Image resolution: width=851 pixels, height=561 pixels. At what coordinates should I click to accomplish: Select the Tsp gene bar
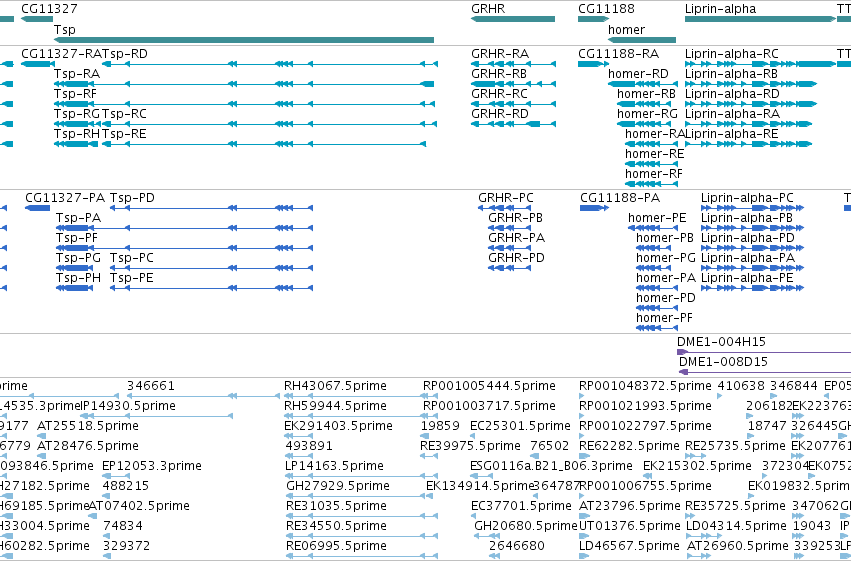click(244, 40)
